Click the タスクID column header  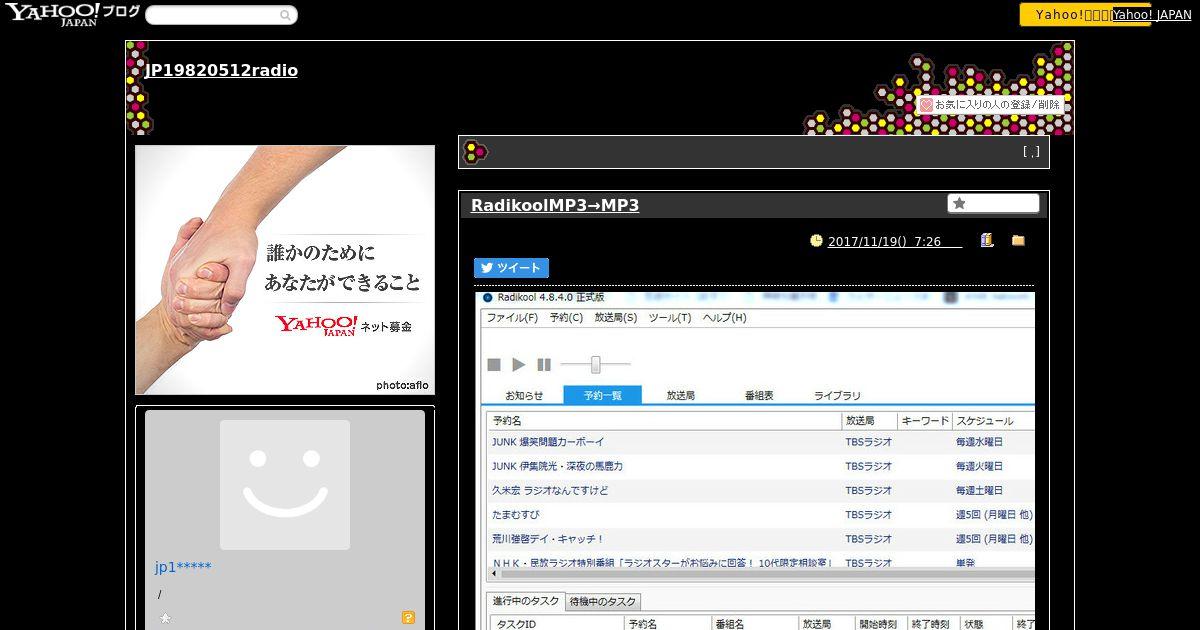pyautogui.click(x=557, y=623)
